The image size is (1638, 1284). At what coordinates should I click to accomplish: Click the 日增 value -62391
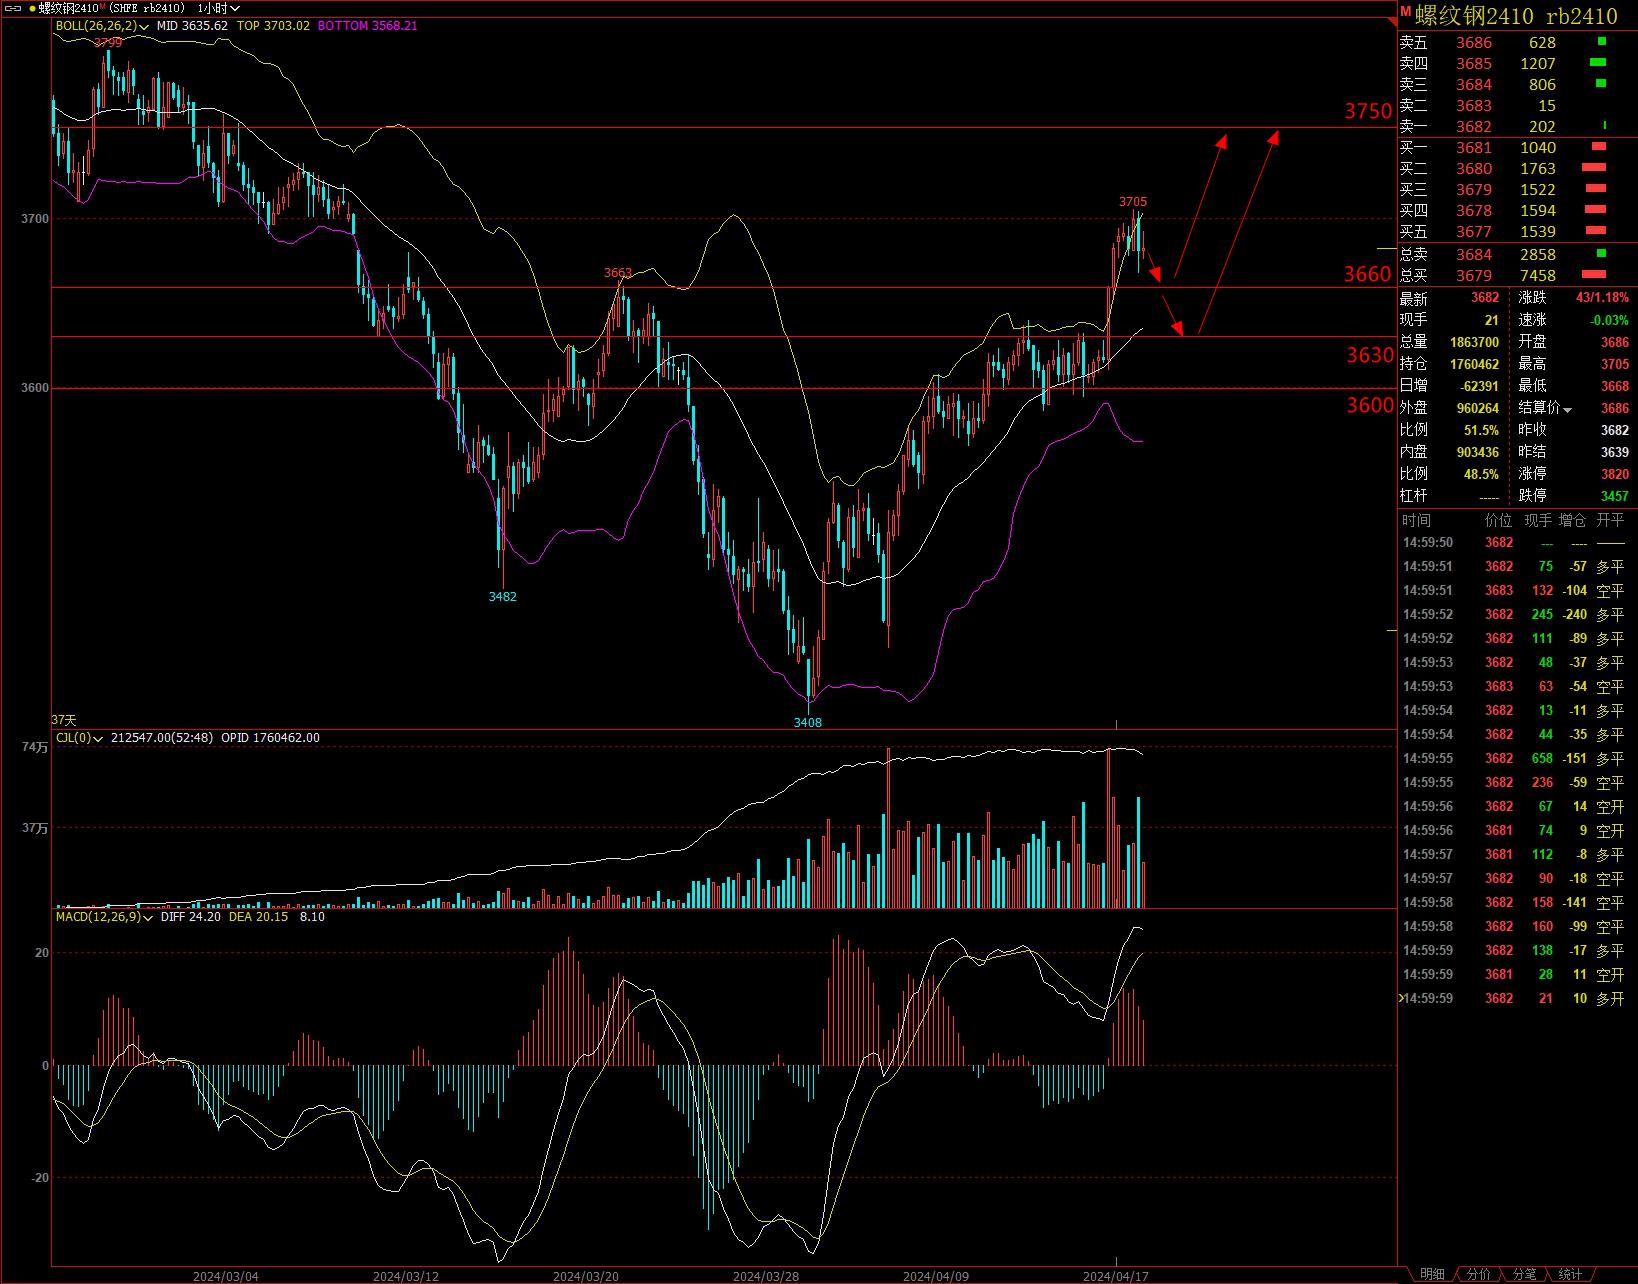1479,386
